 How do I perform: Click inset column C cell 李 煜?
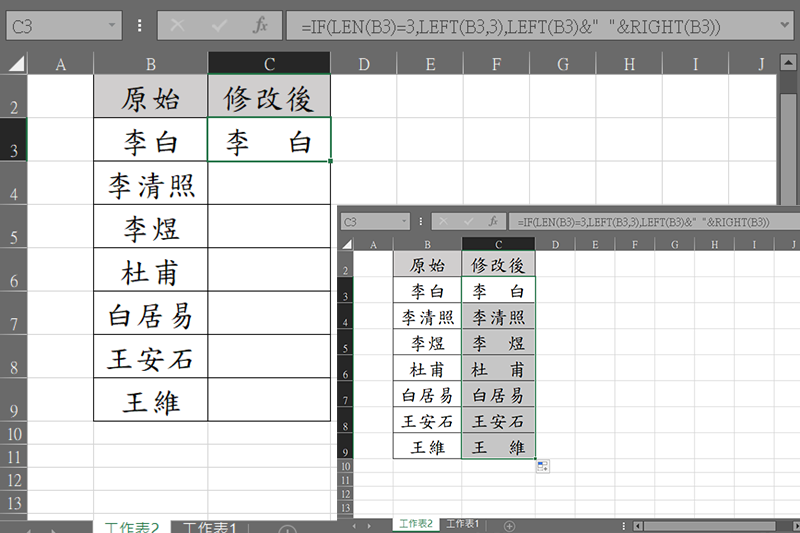click(x=498, y=342)
